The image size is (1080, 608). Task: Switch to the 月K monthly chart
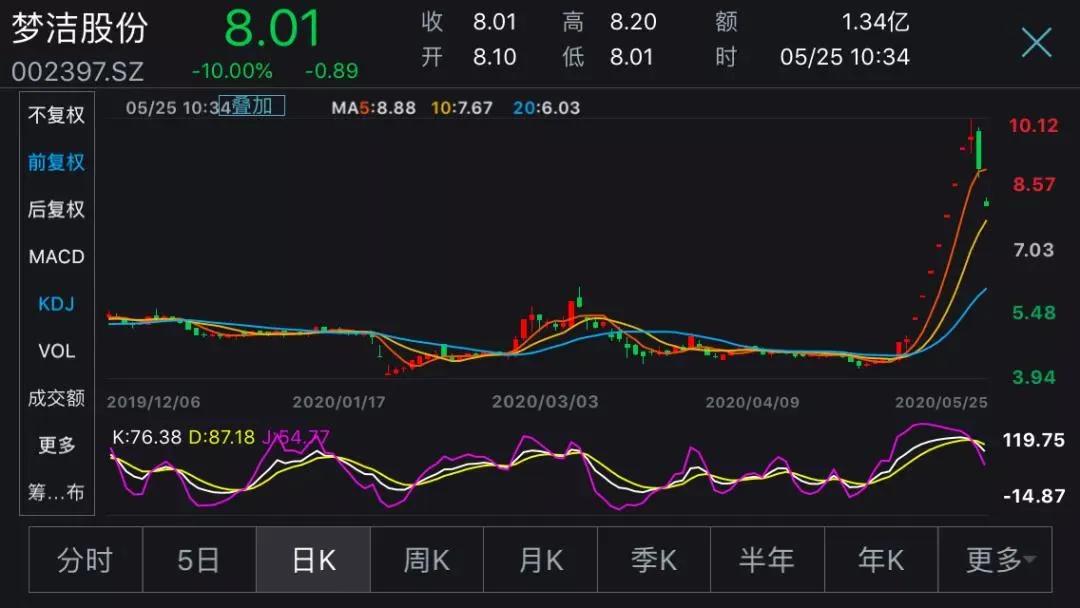tap(540, 561)
